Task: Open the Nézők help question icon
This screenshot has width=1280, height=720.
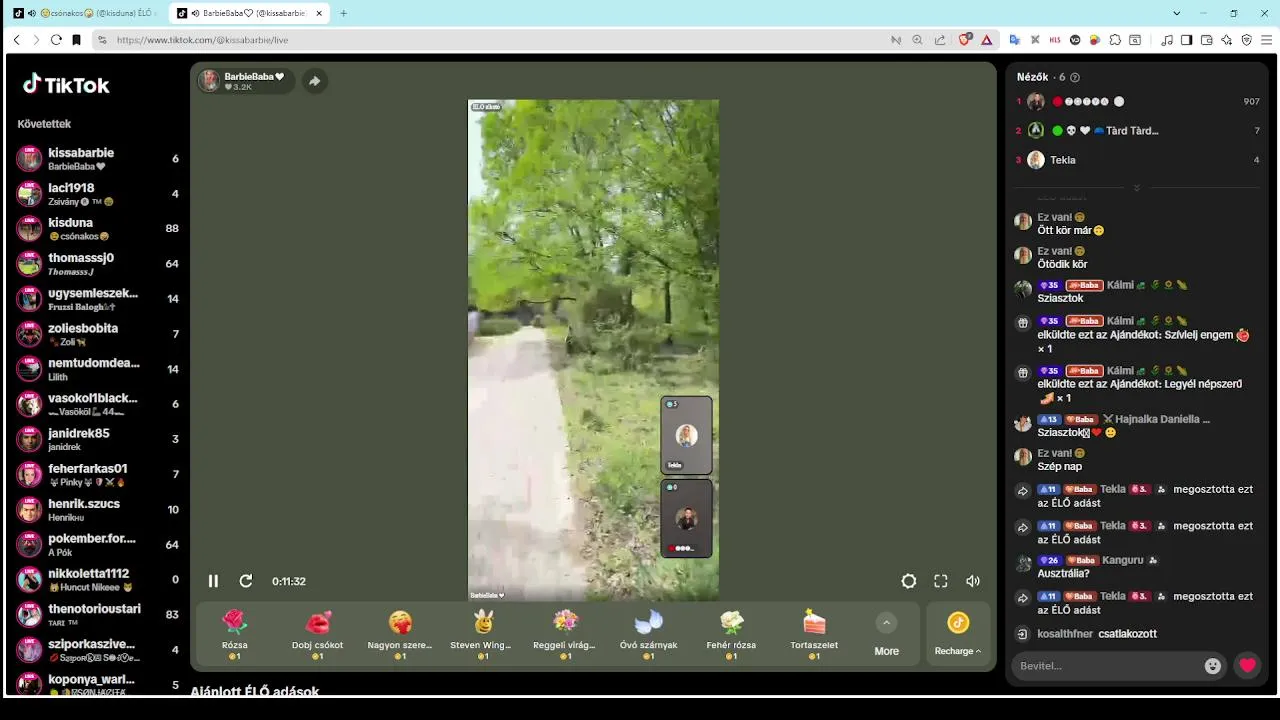Action: [1075, 77]
